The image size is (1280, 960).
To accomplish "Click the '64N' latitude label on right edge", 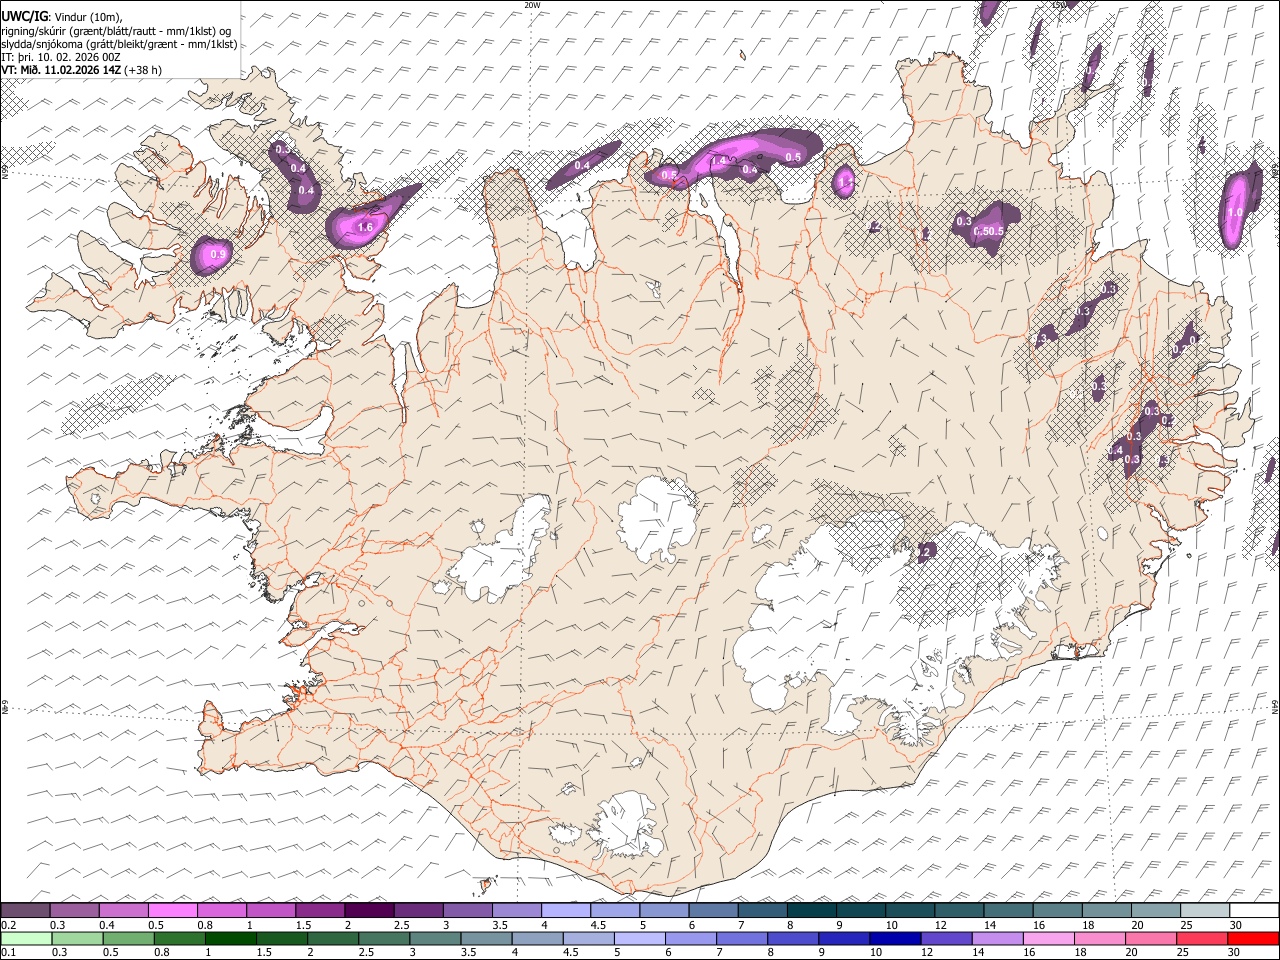I will pos(1276,706).
